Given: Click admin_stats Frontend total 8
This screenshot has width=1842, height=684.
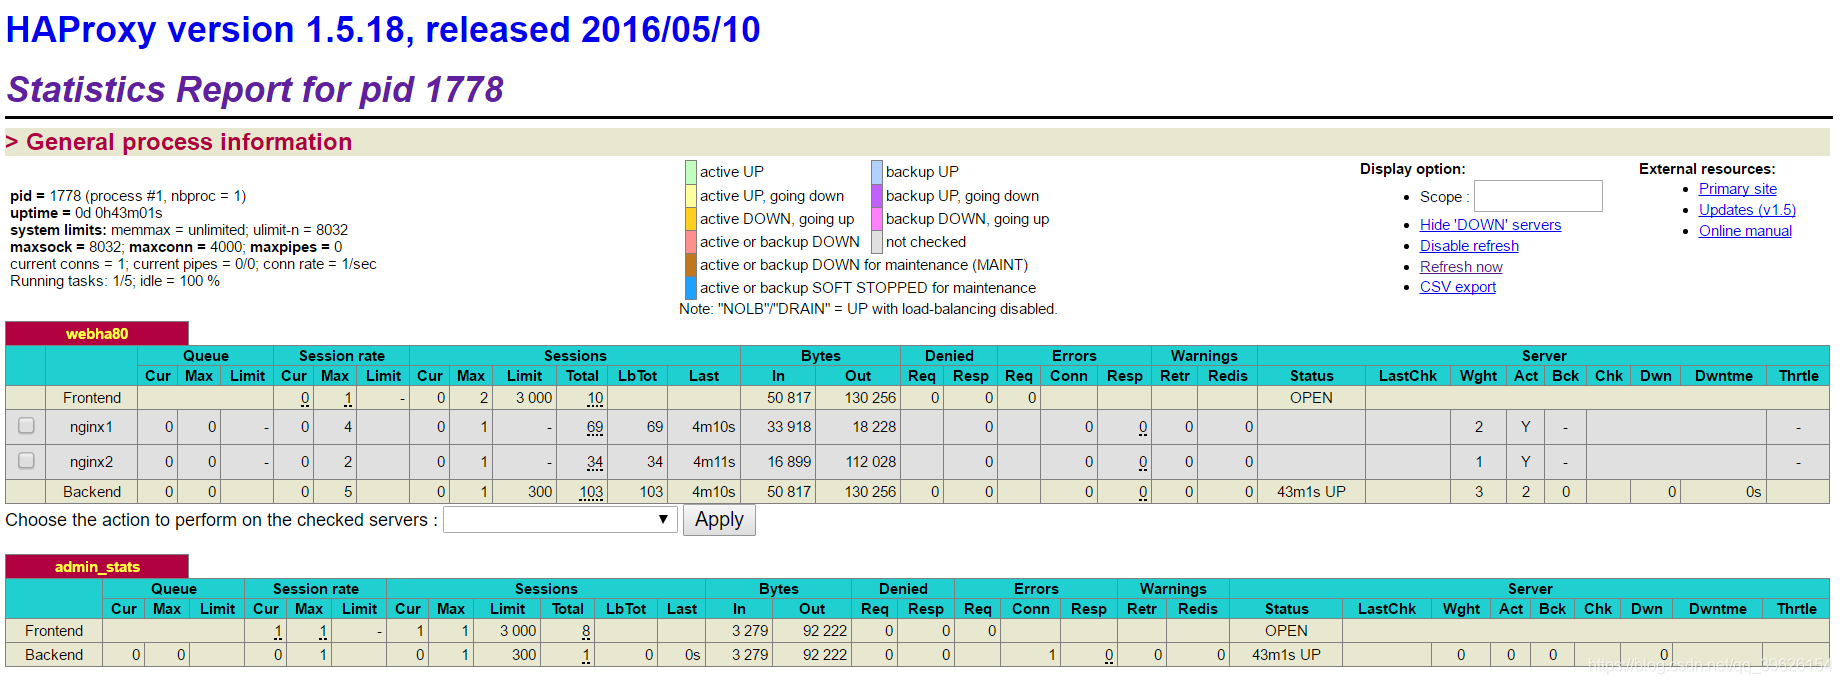Looking at the screenshot, I should click(586, 631).
